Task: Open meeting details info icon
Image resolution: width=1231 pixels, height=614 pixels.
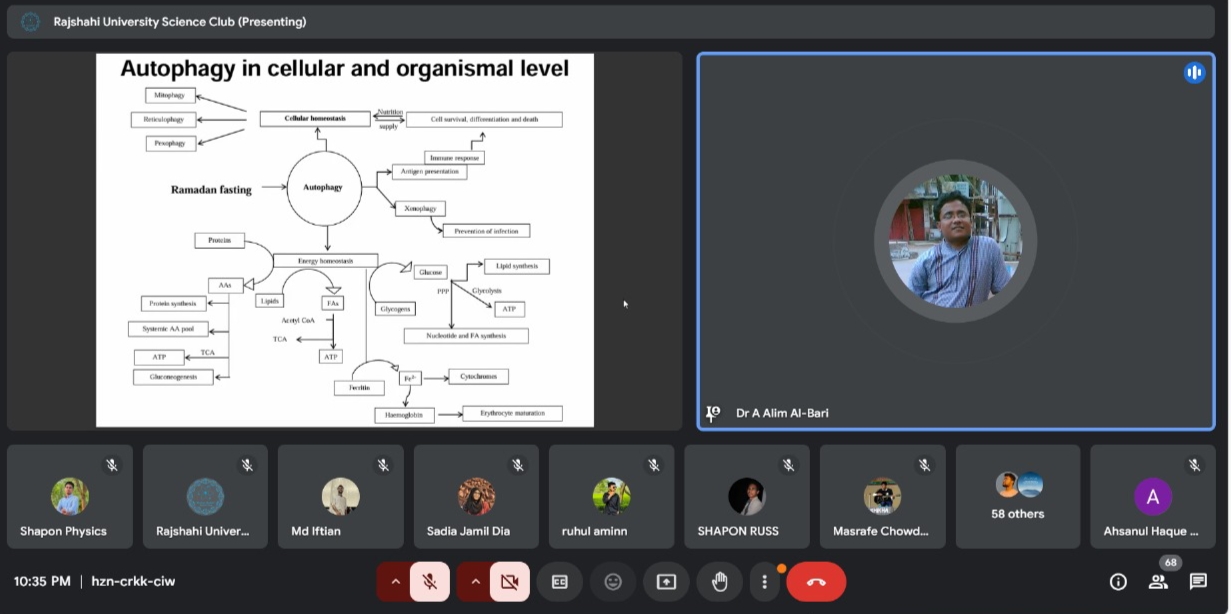Action: 1118,582
